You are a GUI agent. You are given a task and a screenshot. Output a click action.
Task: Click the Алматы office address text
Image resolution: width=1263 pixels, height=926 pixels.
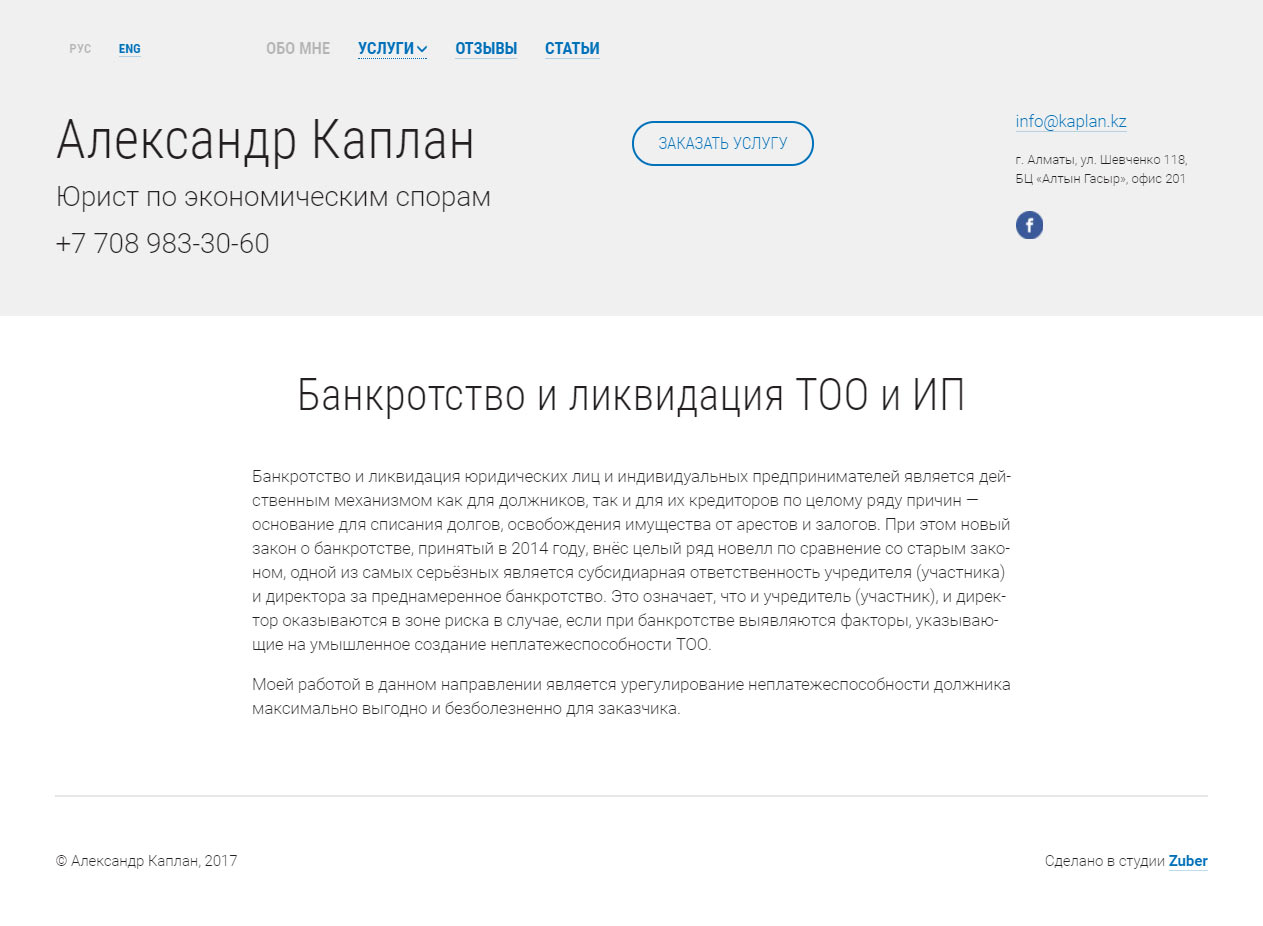click(1100, 169)
